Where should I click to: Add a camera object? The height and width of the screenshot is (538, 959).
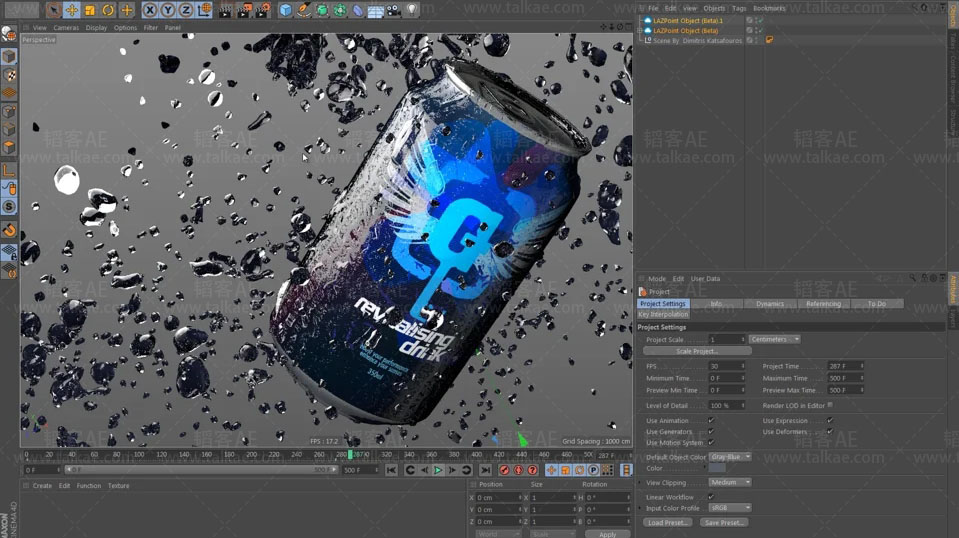pos(394,10)
